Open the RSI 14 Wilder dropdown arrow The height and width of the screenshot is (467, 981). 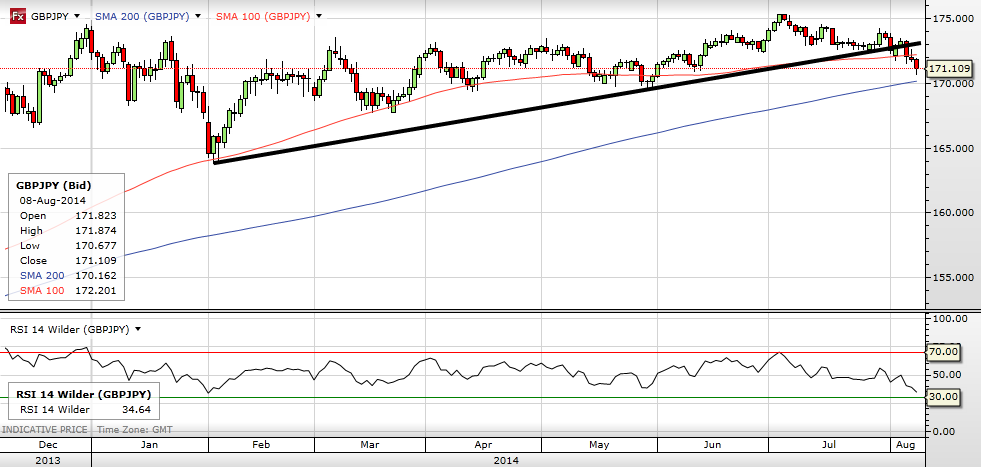click(139, 328)
